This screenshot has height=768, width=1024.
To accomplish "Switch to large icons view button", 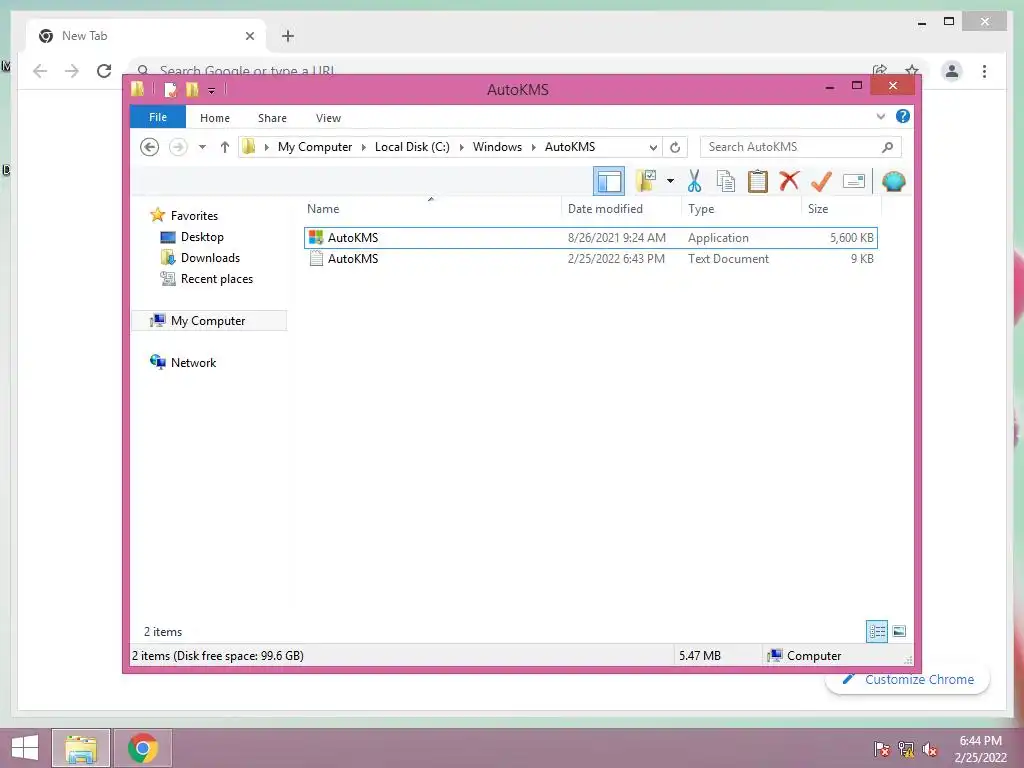I will (899, 632).
